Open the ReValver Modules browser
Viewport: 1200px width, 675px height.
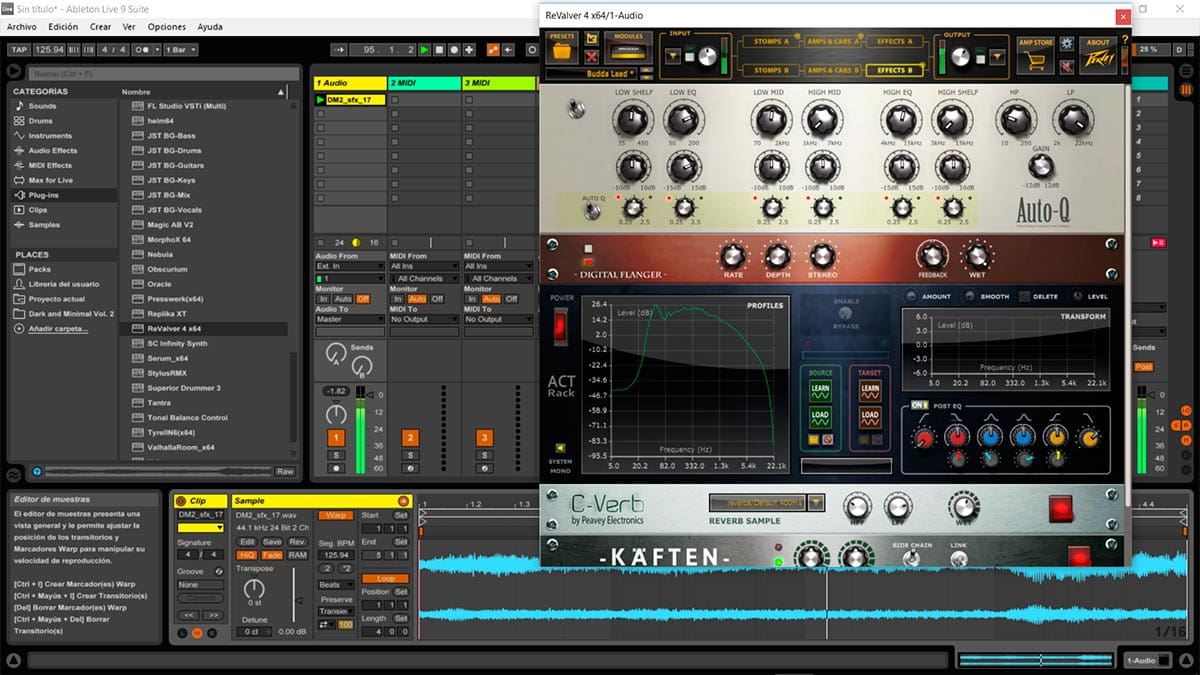(627, 50)
